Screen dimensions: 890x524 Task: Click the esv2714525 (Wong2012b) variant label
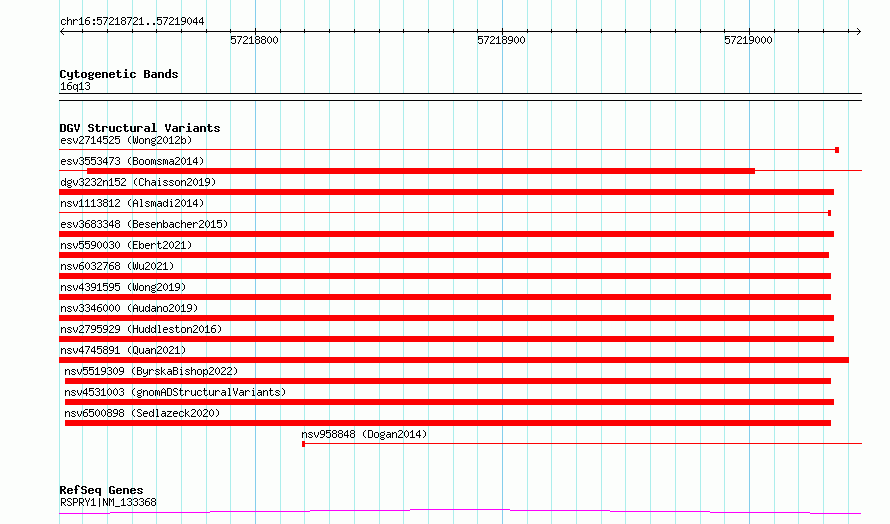point(126,140)
